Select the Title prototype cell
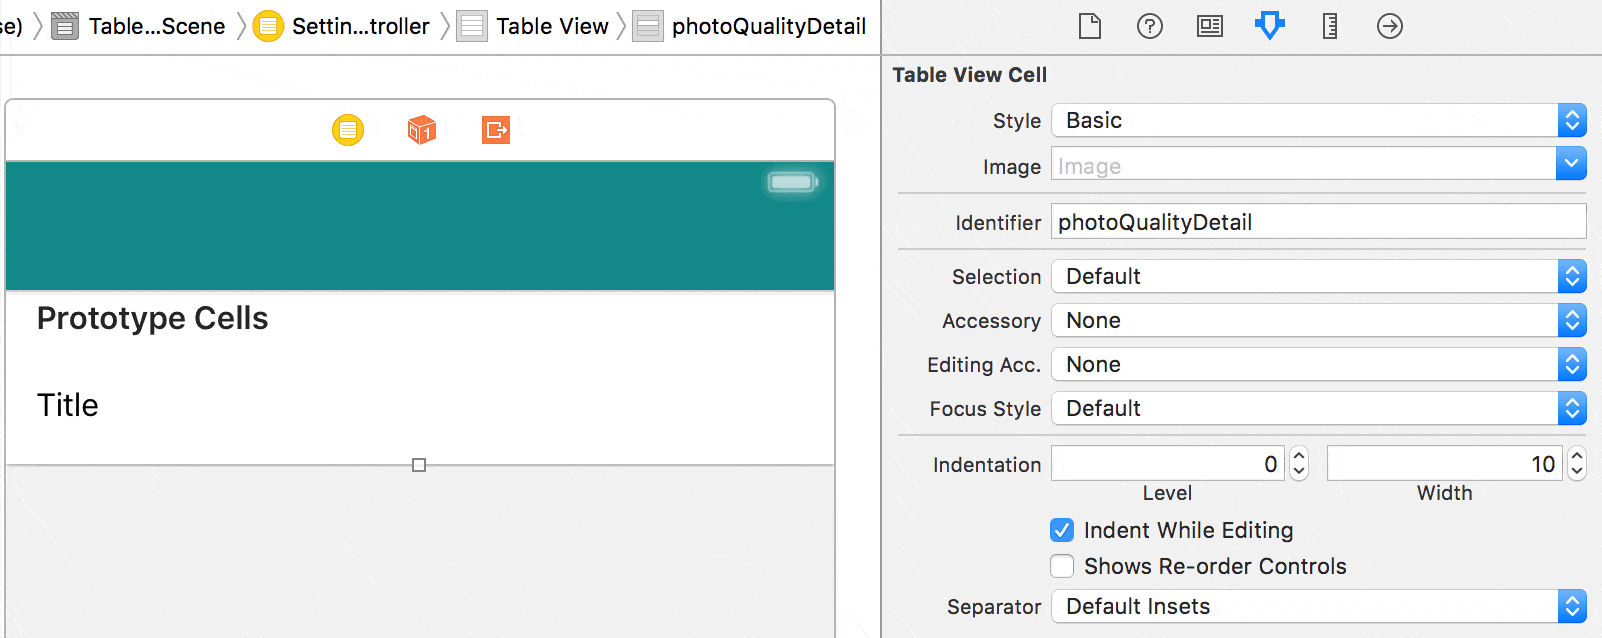 [420, 405]
